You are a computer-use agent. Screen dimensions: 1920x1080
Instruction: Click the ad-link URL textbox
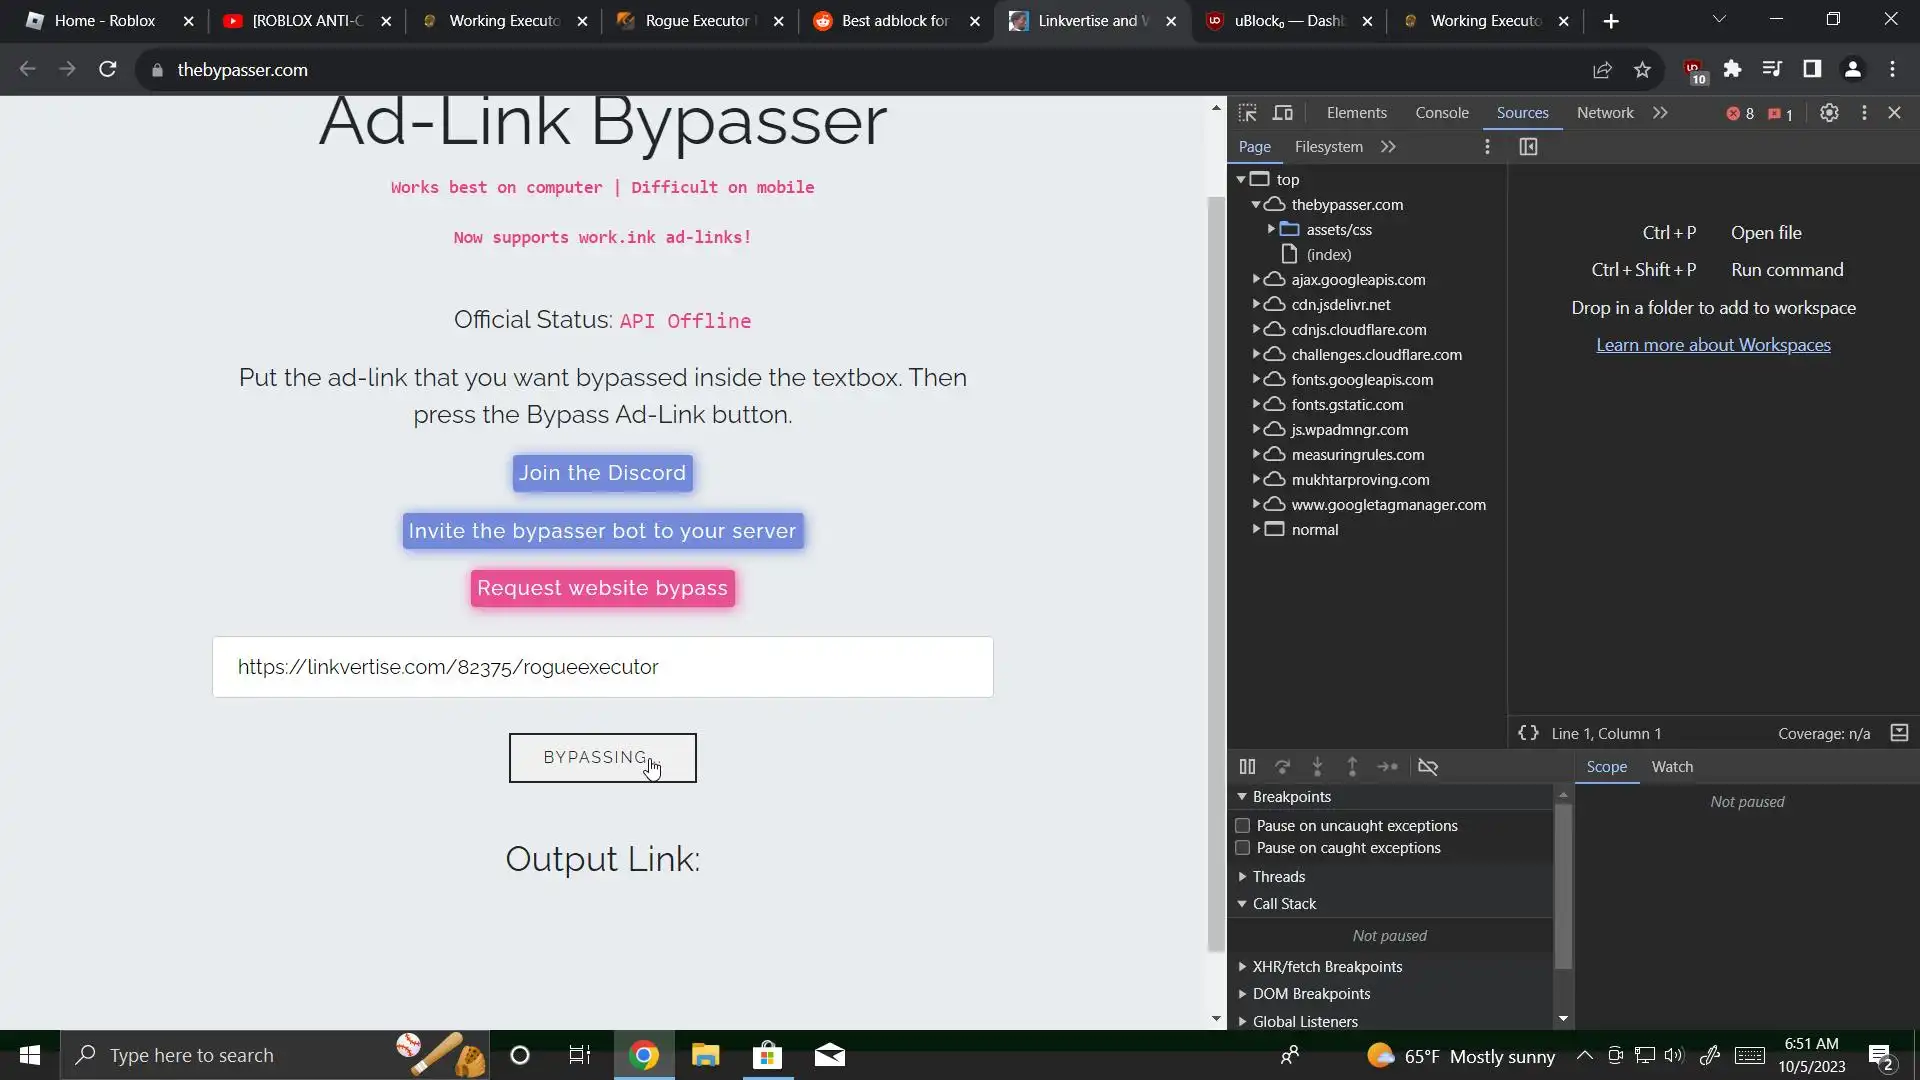click(602, 667)
